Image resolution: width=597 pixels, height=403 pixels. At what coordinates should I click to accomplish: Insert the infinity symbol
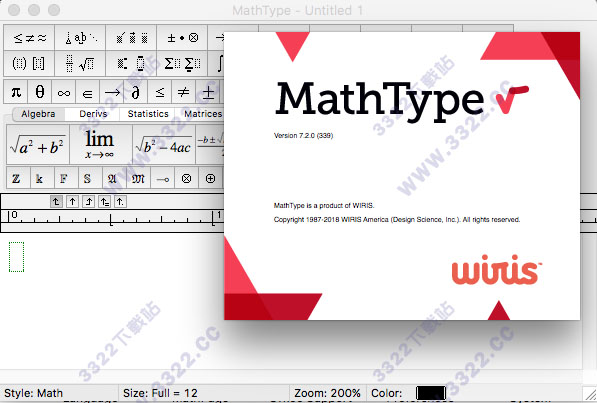tap(64, 92)
